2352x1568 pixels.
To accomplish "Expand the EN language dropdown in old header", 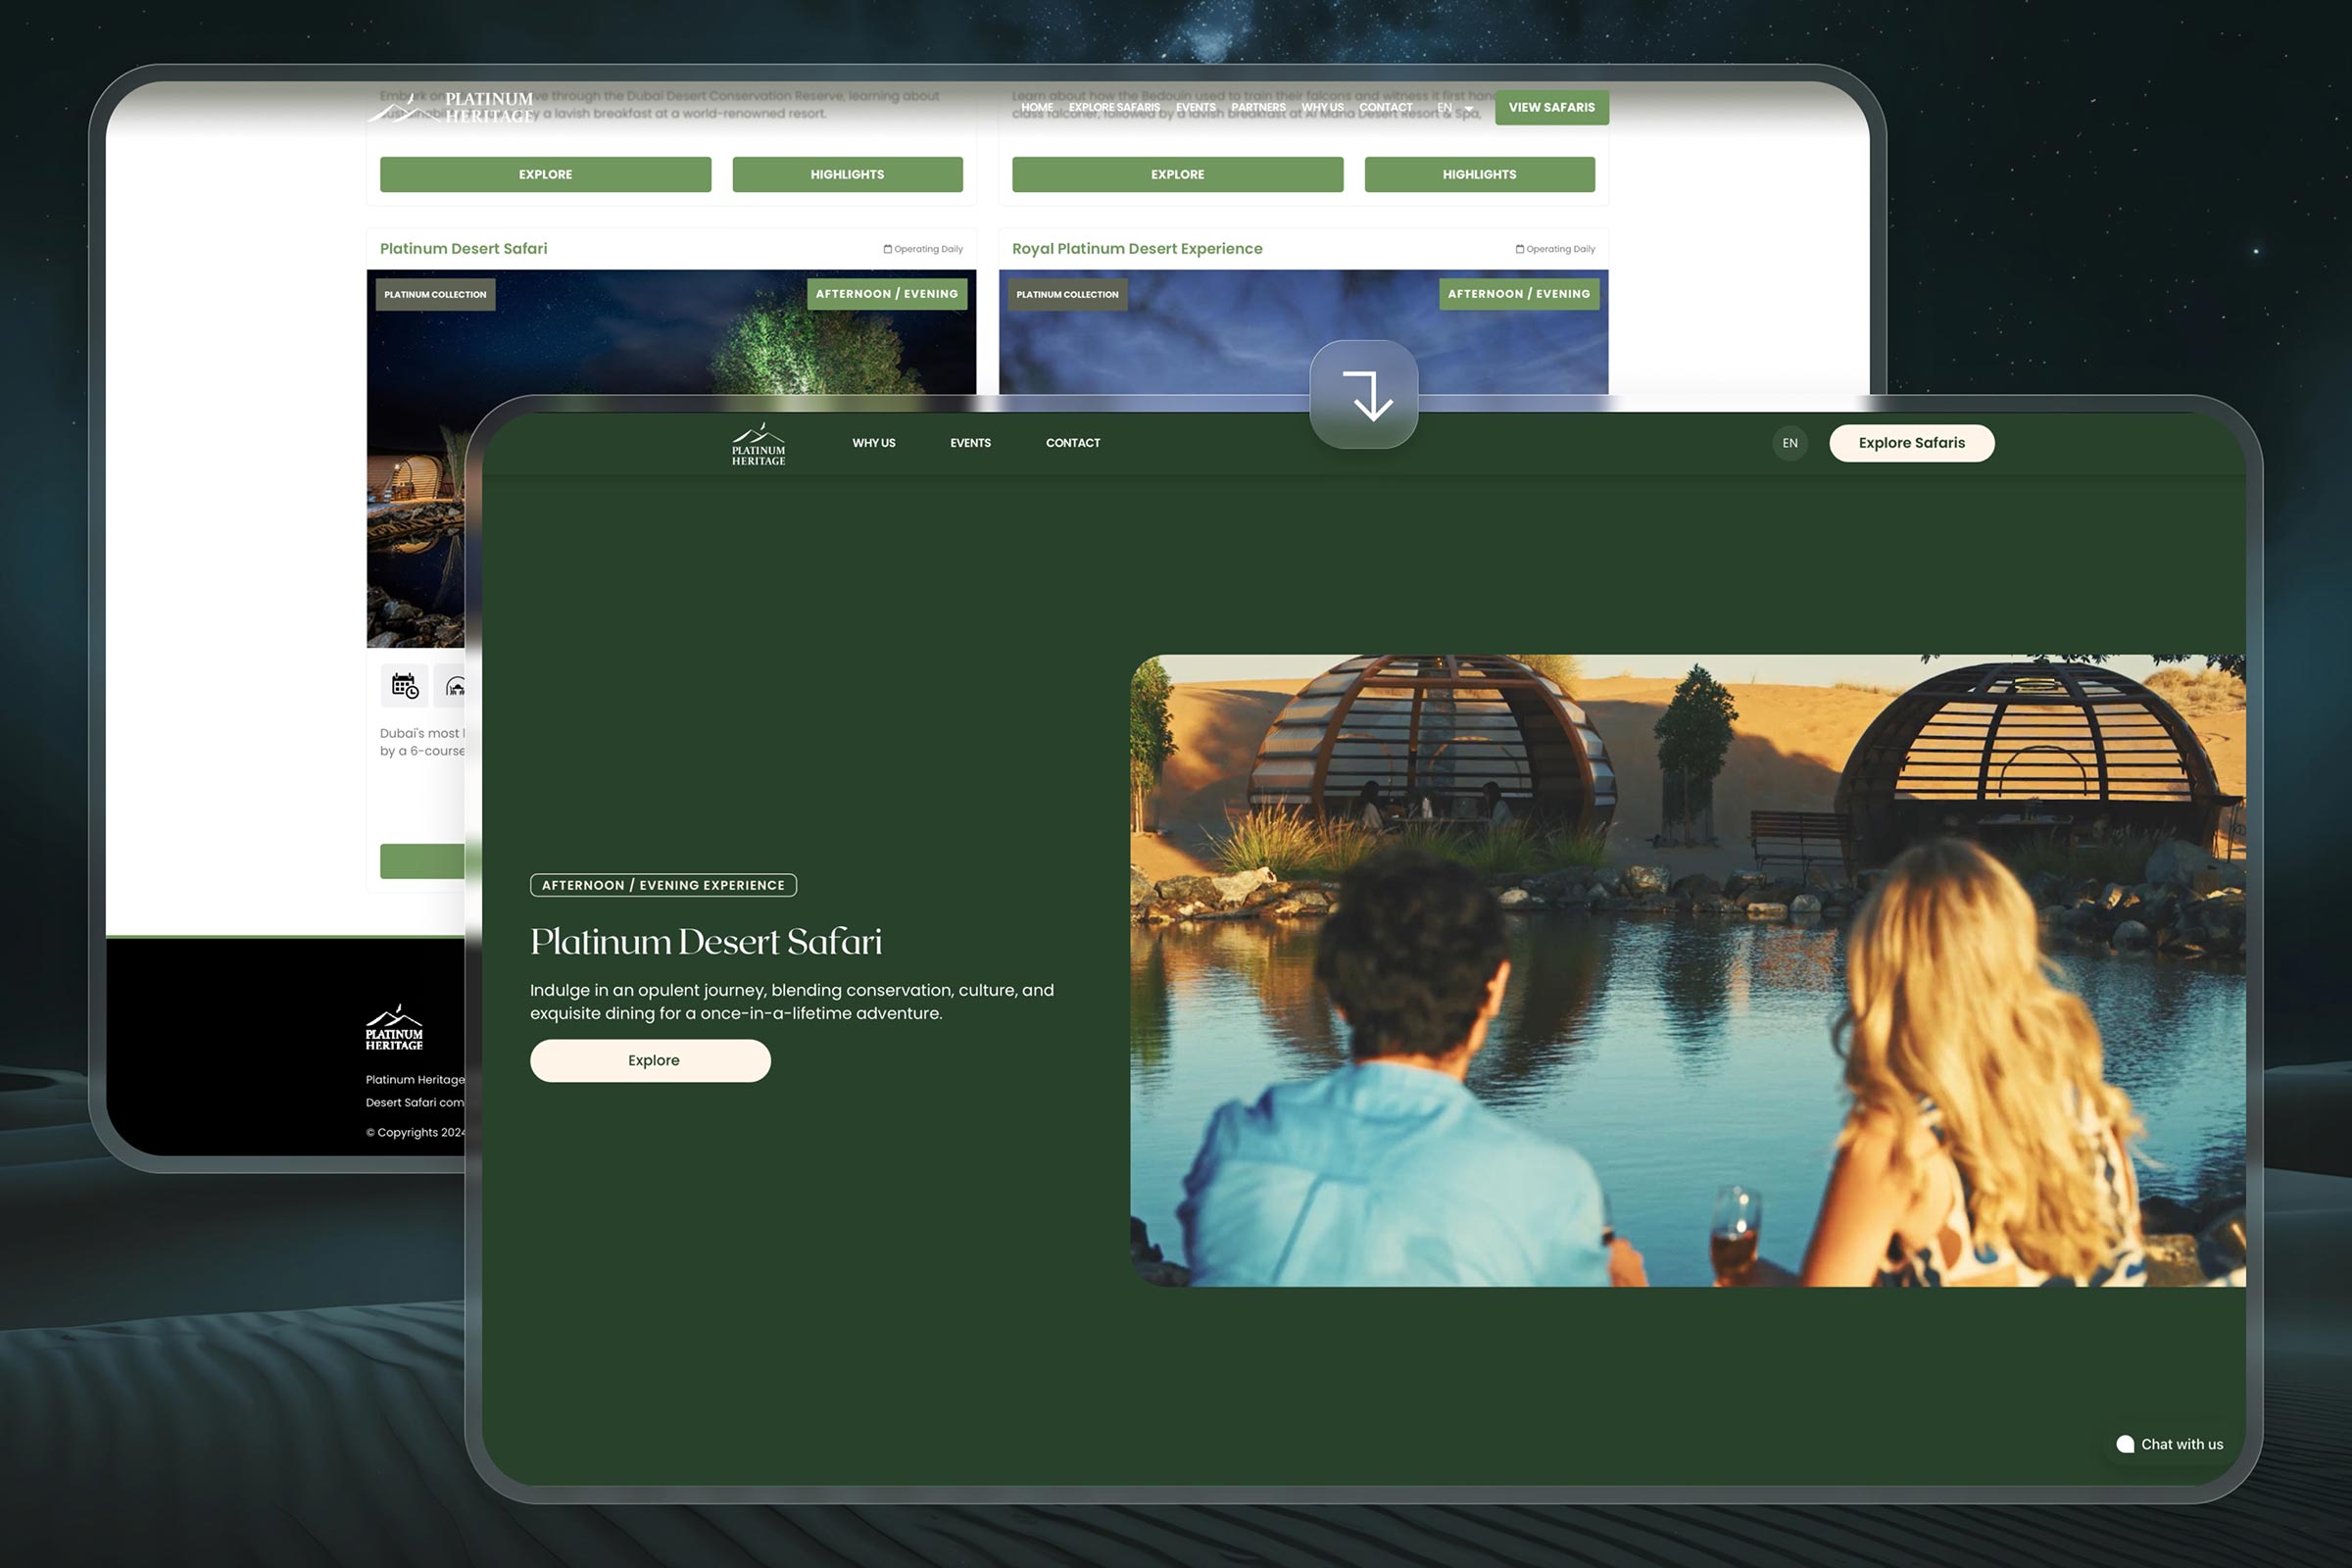I will coord(1455,107).
